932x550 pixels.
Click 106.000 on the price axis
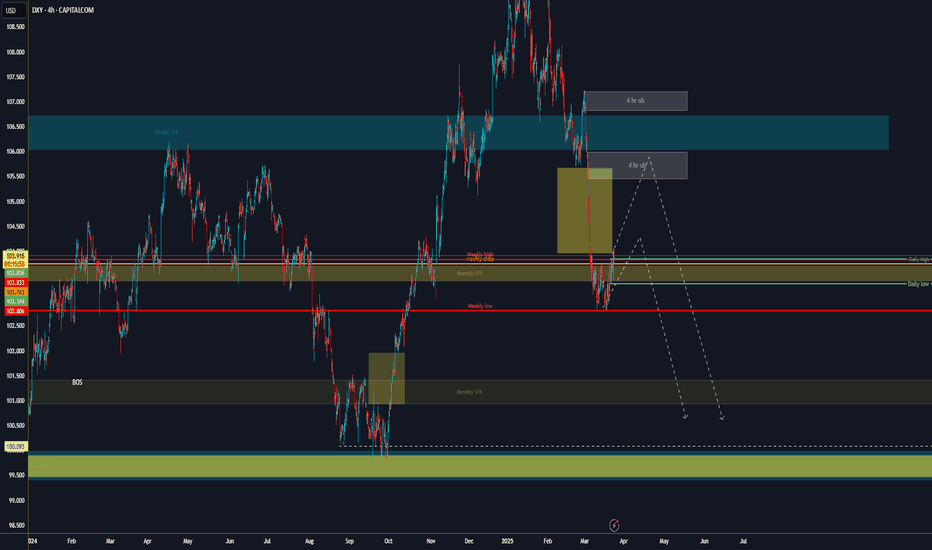coord(15,152)
